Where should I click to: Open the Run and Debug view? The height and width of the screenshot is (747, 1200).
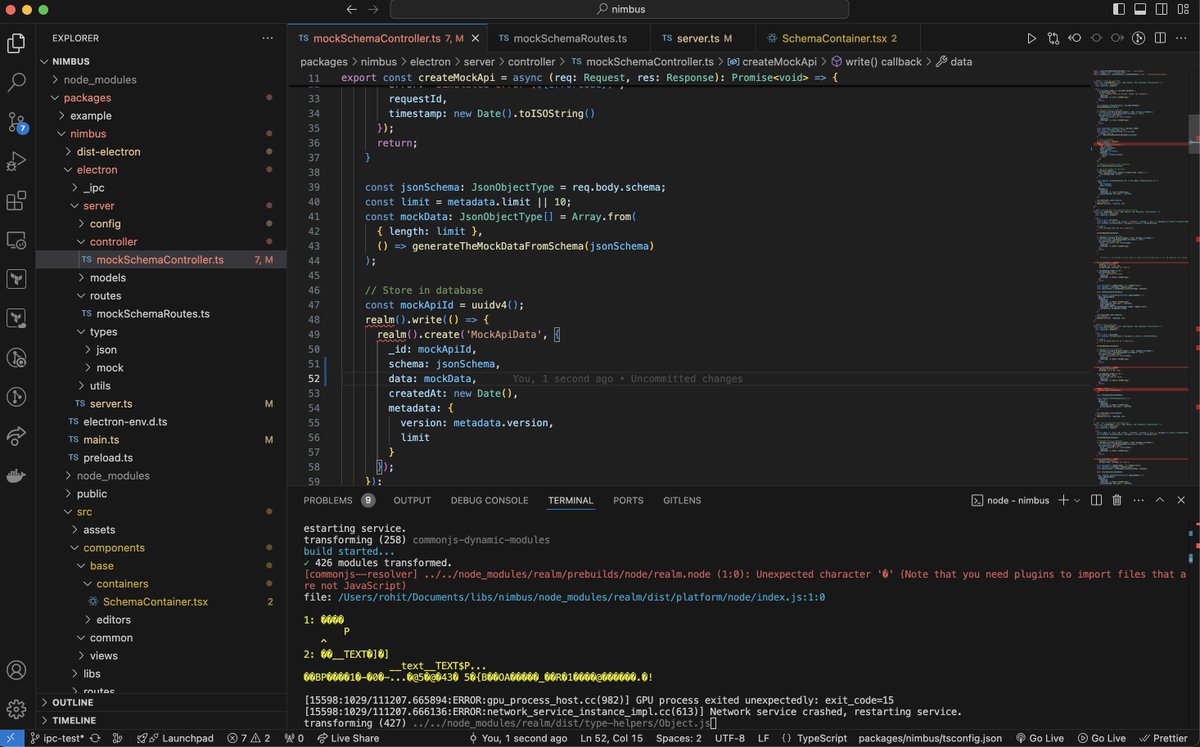click(x=17, y=161)
